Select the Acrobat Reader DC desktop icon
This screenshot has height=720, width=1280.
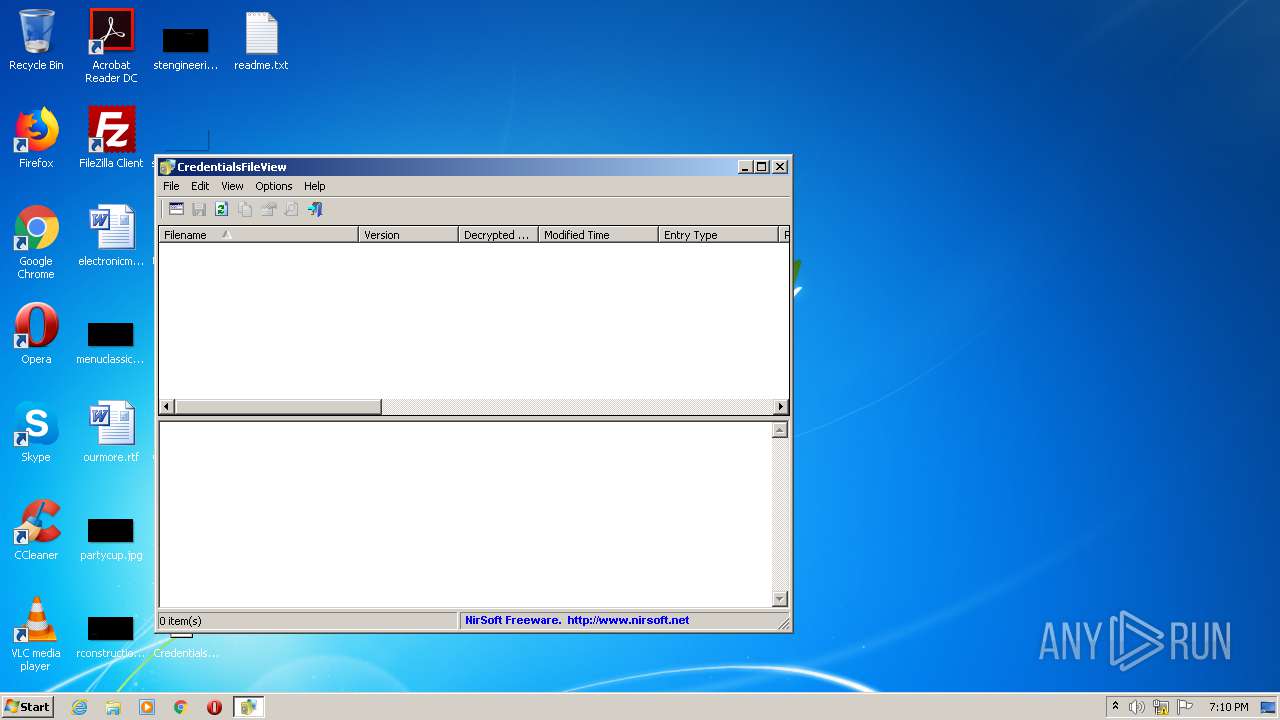pos(111,46)
